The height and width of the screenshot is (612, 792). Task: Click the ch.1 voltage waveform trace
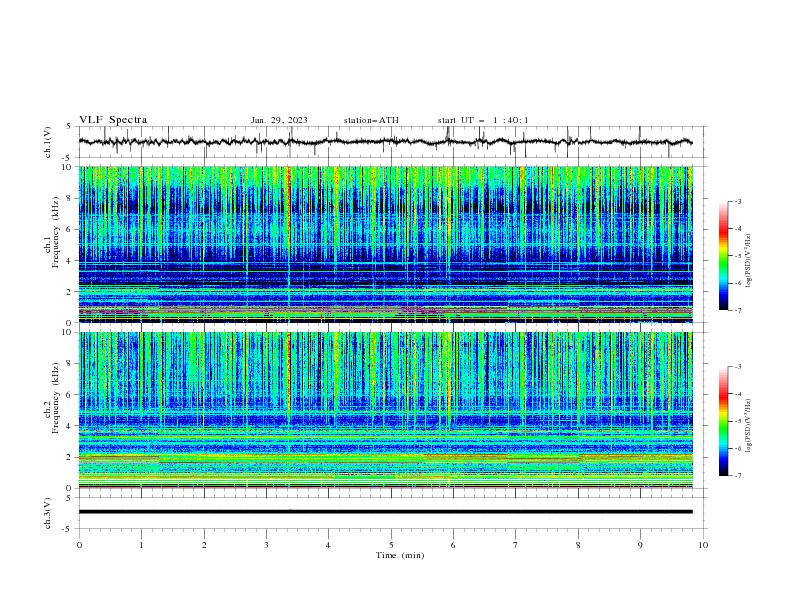coord(385,142)
